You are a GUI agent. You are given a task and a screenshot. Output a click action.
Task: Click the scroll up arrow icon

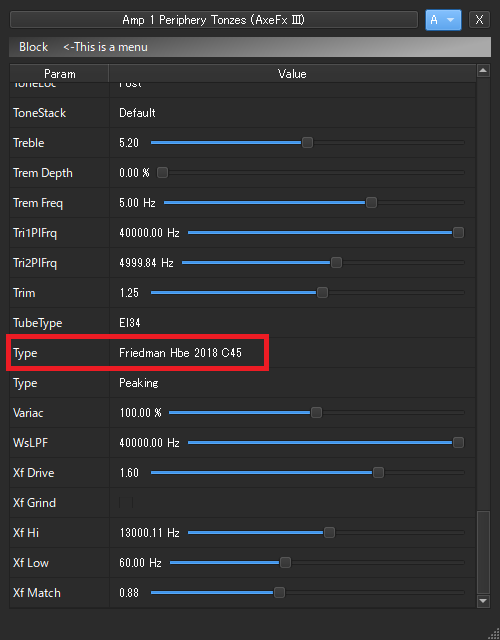click(x=483, y=71)
